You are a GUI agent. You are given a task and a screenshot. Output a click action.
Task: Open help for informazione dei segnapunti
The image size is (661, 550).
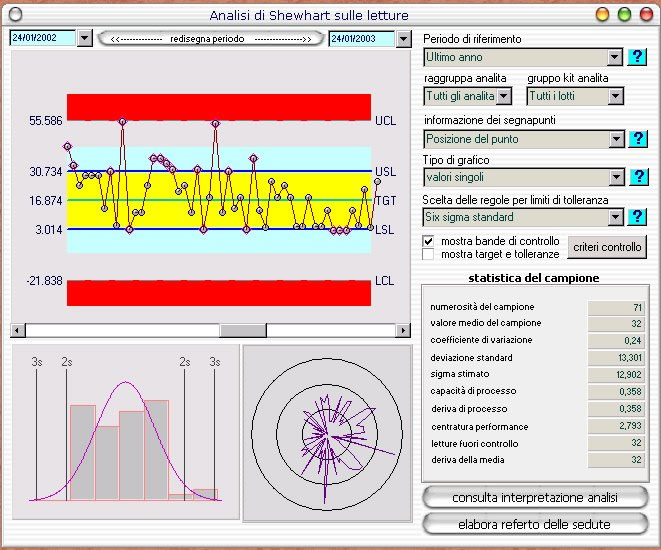click(x=638, y=139)
